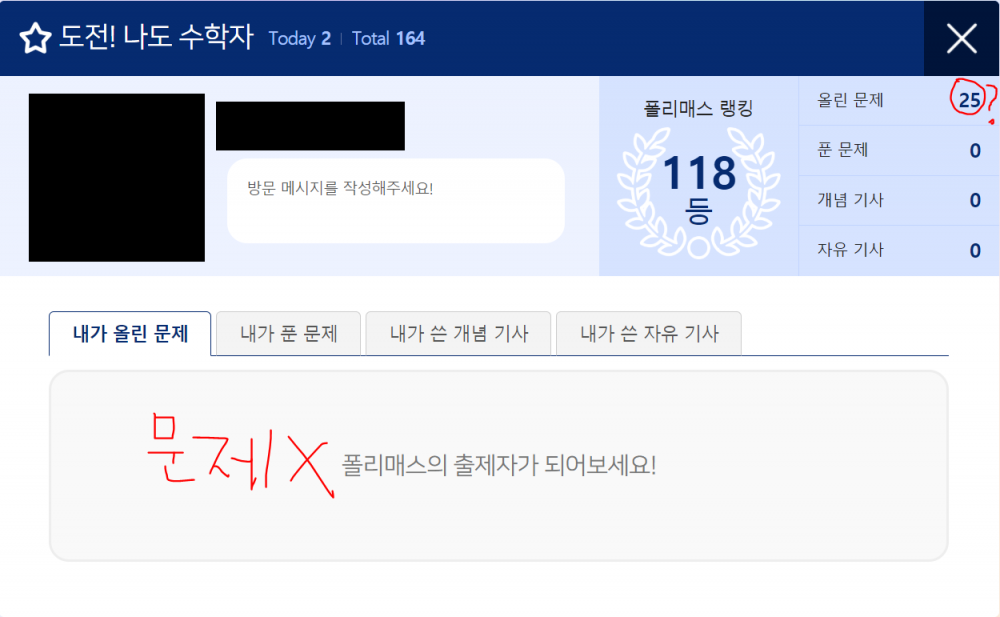Click the redacted username box
The height and width of the screenshot is (617, 1000).
[x=310, y=126]
